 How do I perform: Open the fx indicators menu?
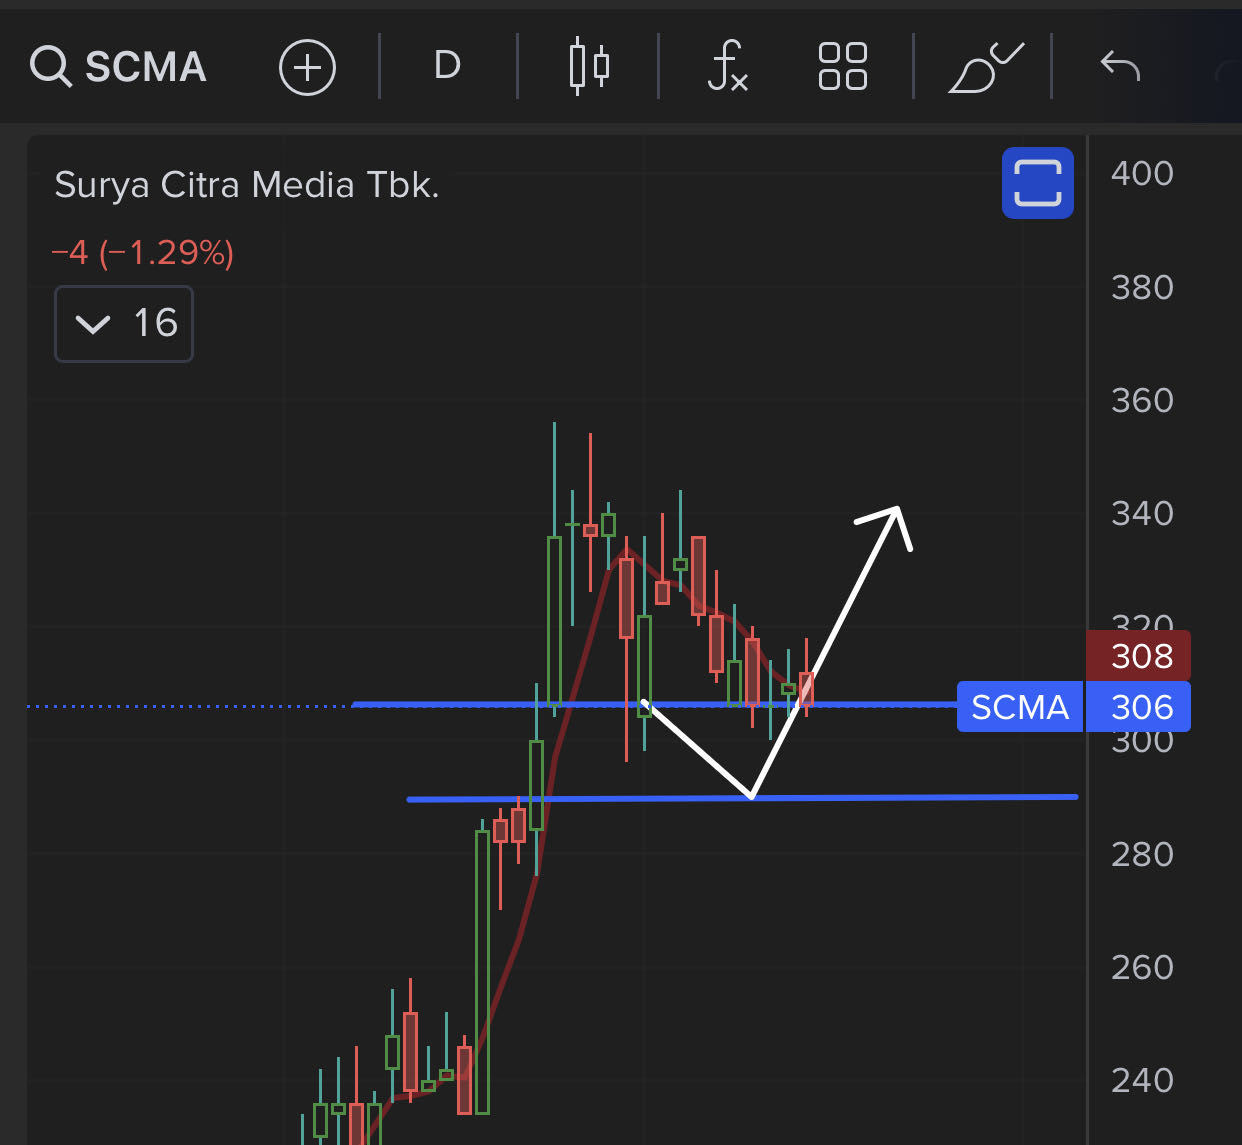pyautogui.click(x=727, y=67)
